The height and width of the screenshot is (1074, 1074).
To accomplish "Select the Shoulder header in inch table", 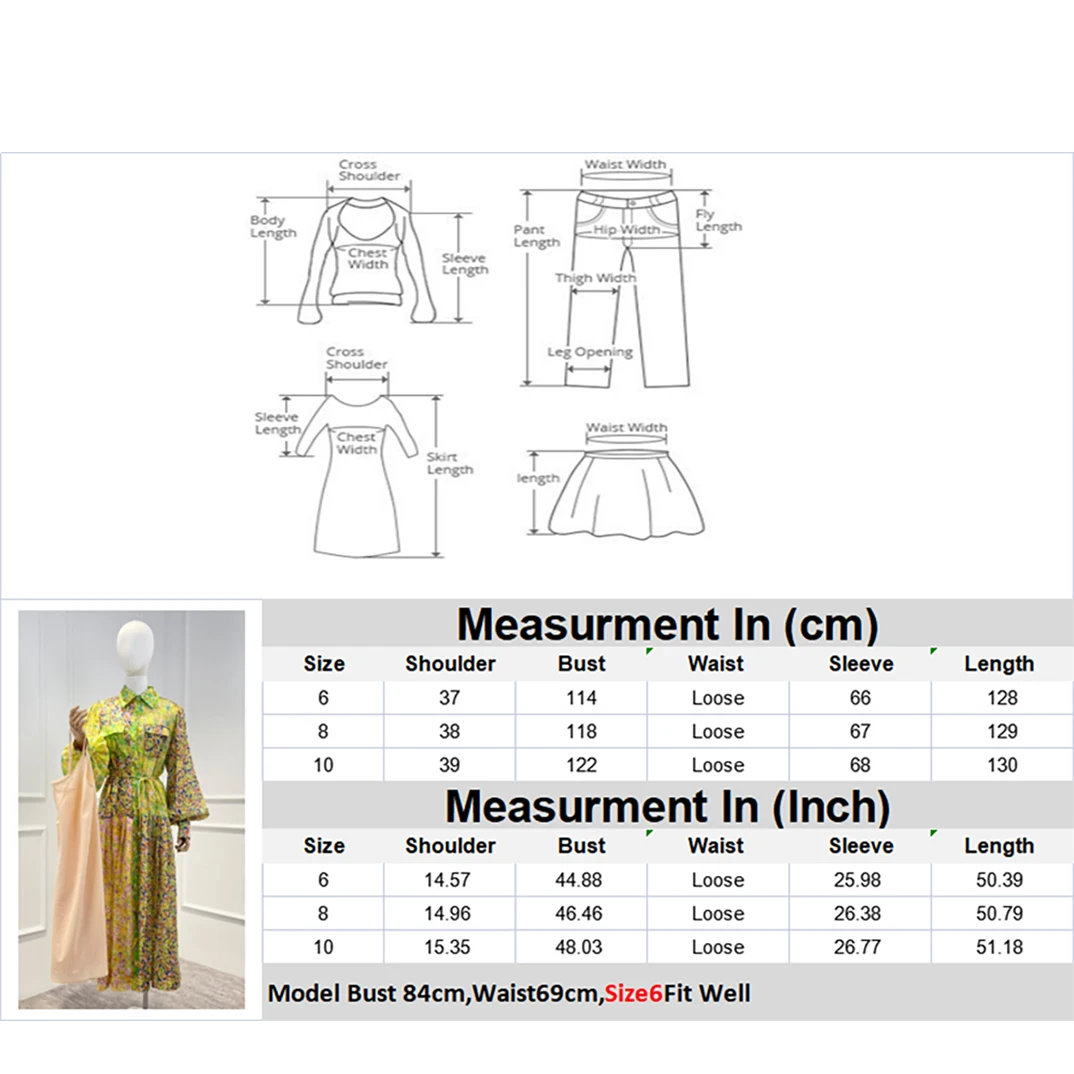I will [x=450, y=846].
